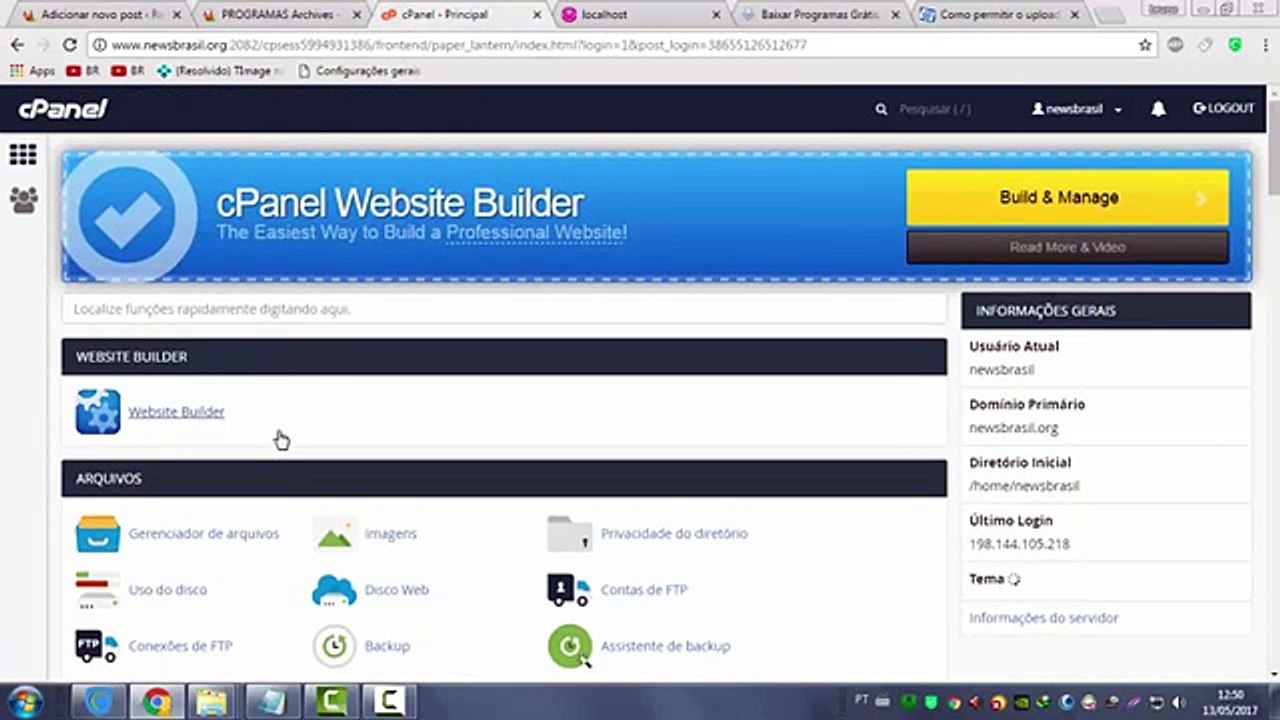Image resolution: width=1280 pixels, height=720 pixels.
Task: Click the volume speaker icon in system tray
Action: (1178, 702)
